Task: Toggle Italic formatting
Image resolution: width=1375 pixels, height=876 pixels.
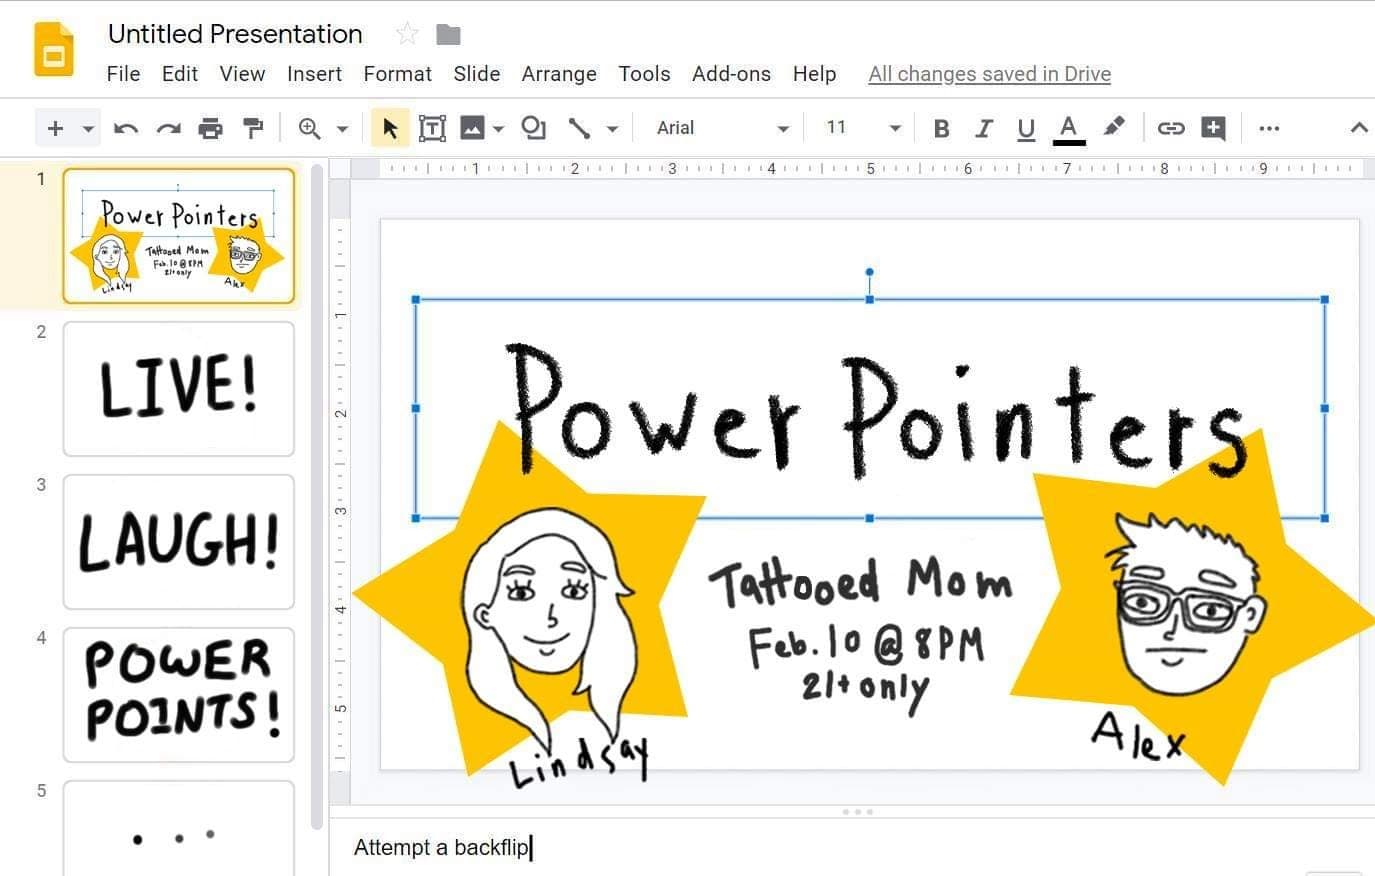Action: pyautogui.click(x=984, y=128)
